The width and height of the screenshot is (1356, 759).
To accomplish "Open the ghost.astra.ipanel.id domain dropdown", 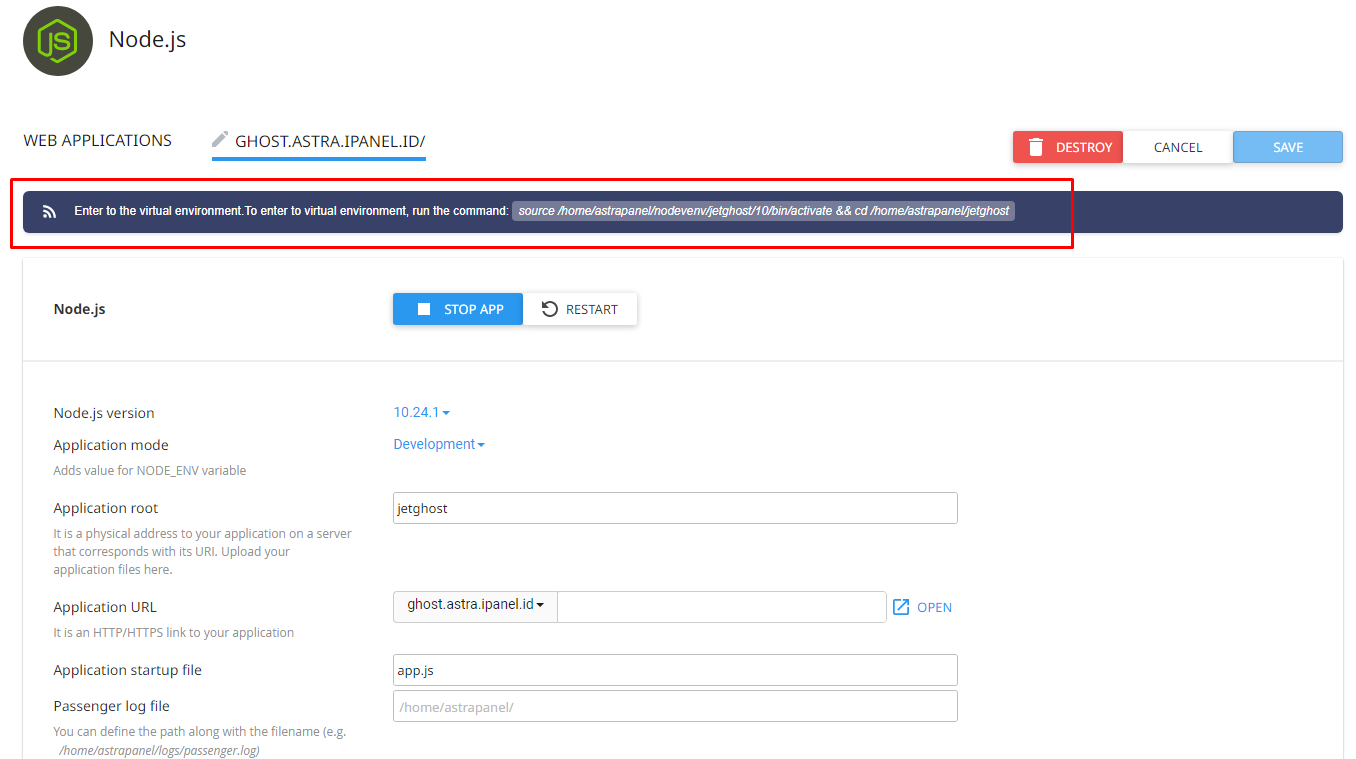I will (475, 606).
